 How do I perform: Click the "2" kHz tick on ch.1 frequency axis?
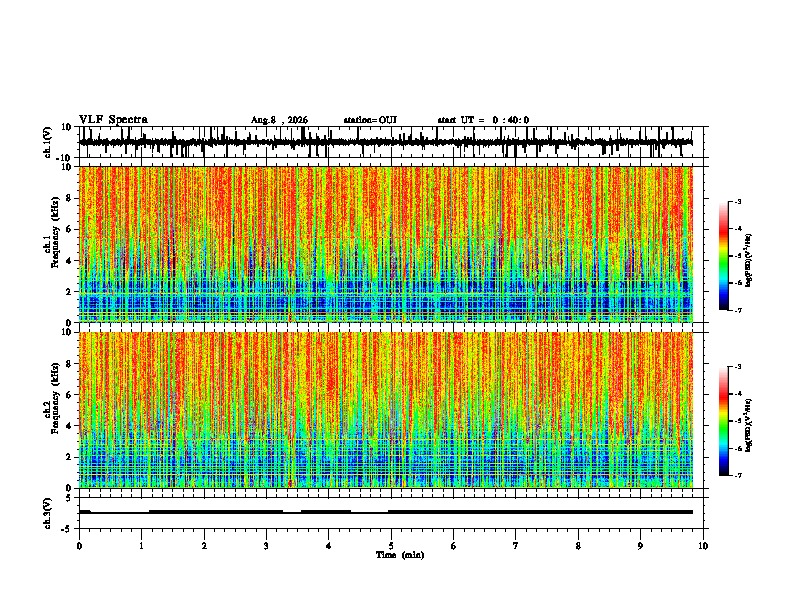(68, 292)
